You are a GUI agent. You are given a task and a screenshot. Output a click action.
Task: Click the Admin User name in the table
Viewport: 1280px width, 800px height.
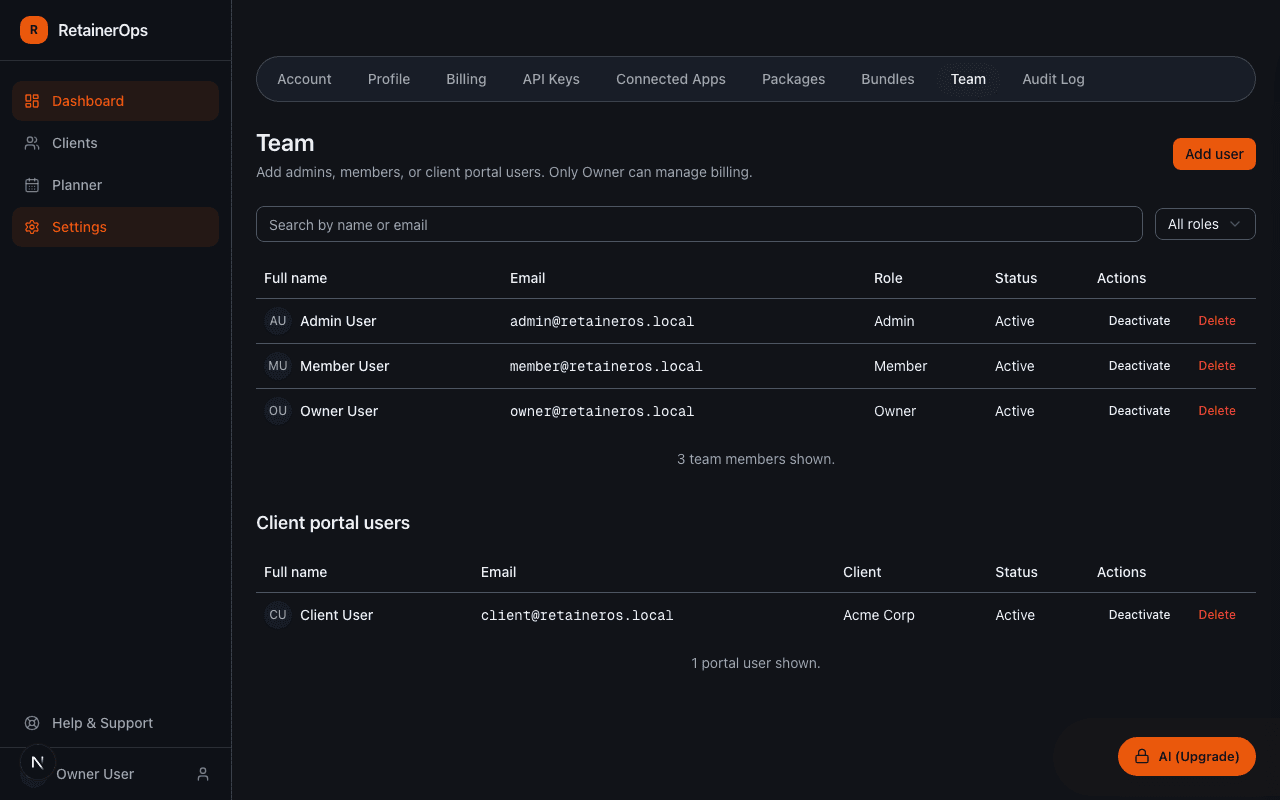pyautogui.click(x=338, y=321)
